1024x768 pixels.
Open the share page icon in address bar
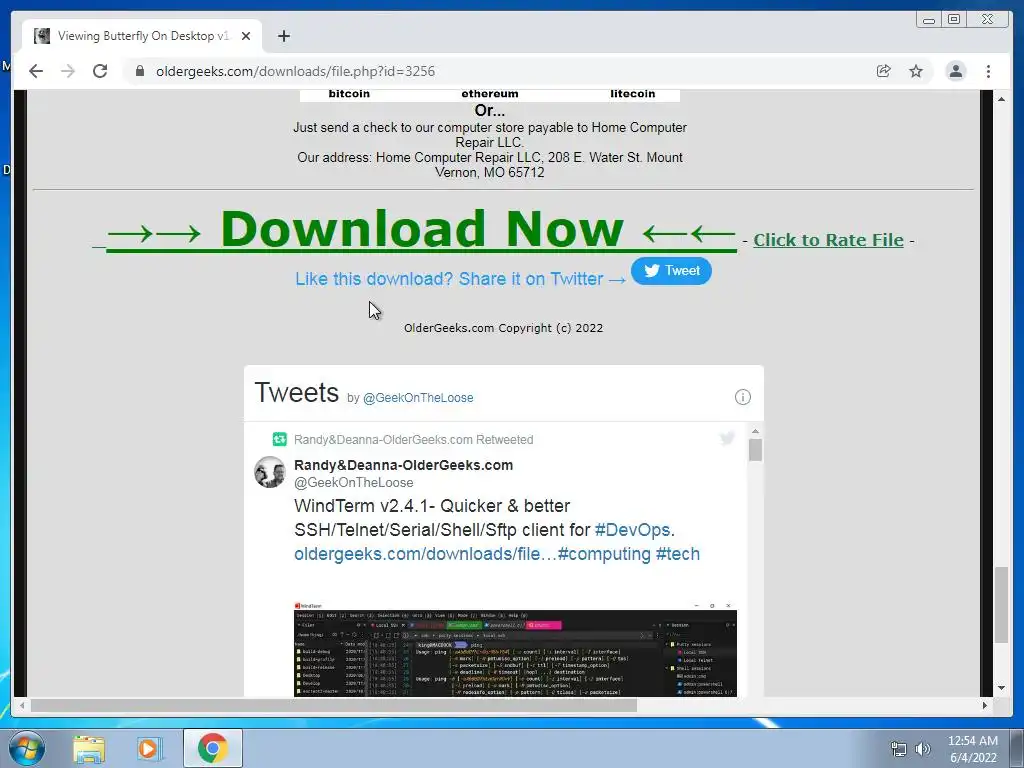pyautogui.click(x=884, y=71)
